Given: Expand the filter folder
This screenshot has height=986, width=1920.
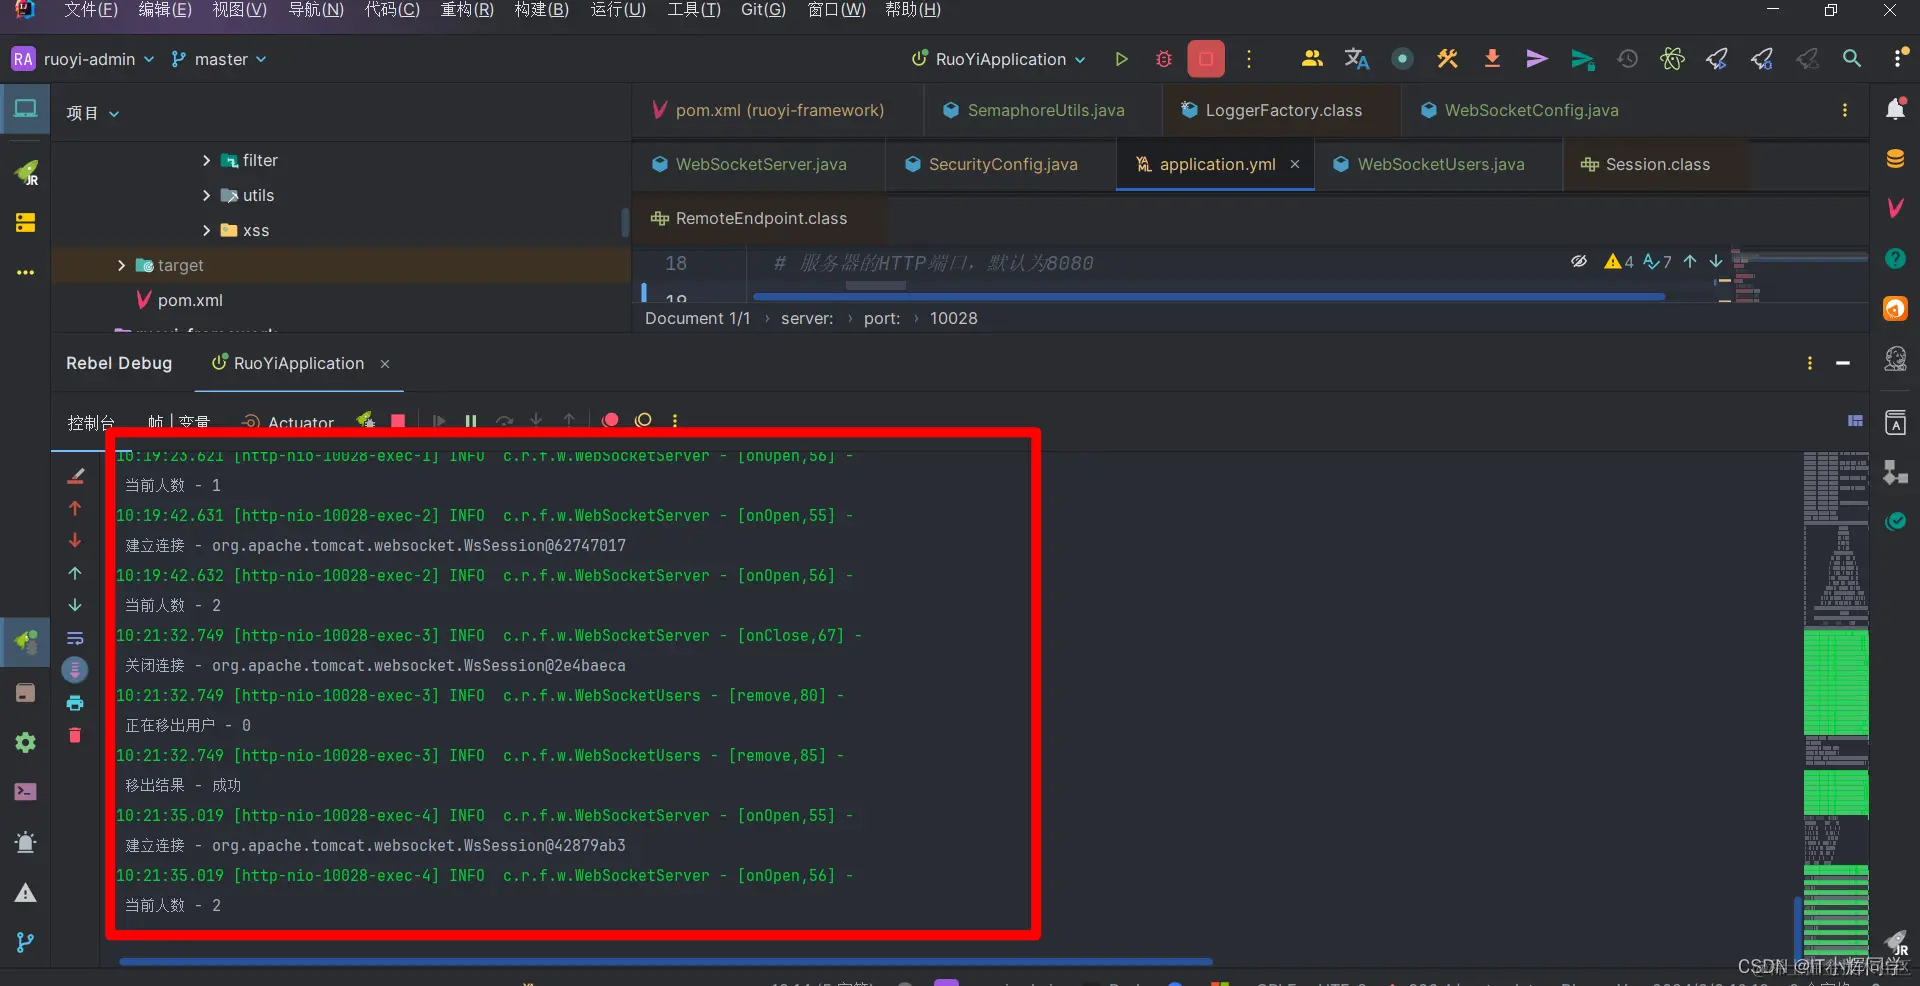Looking at the screenshot, I should pos(206,160).
